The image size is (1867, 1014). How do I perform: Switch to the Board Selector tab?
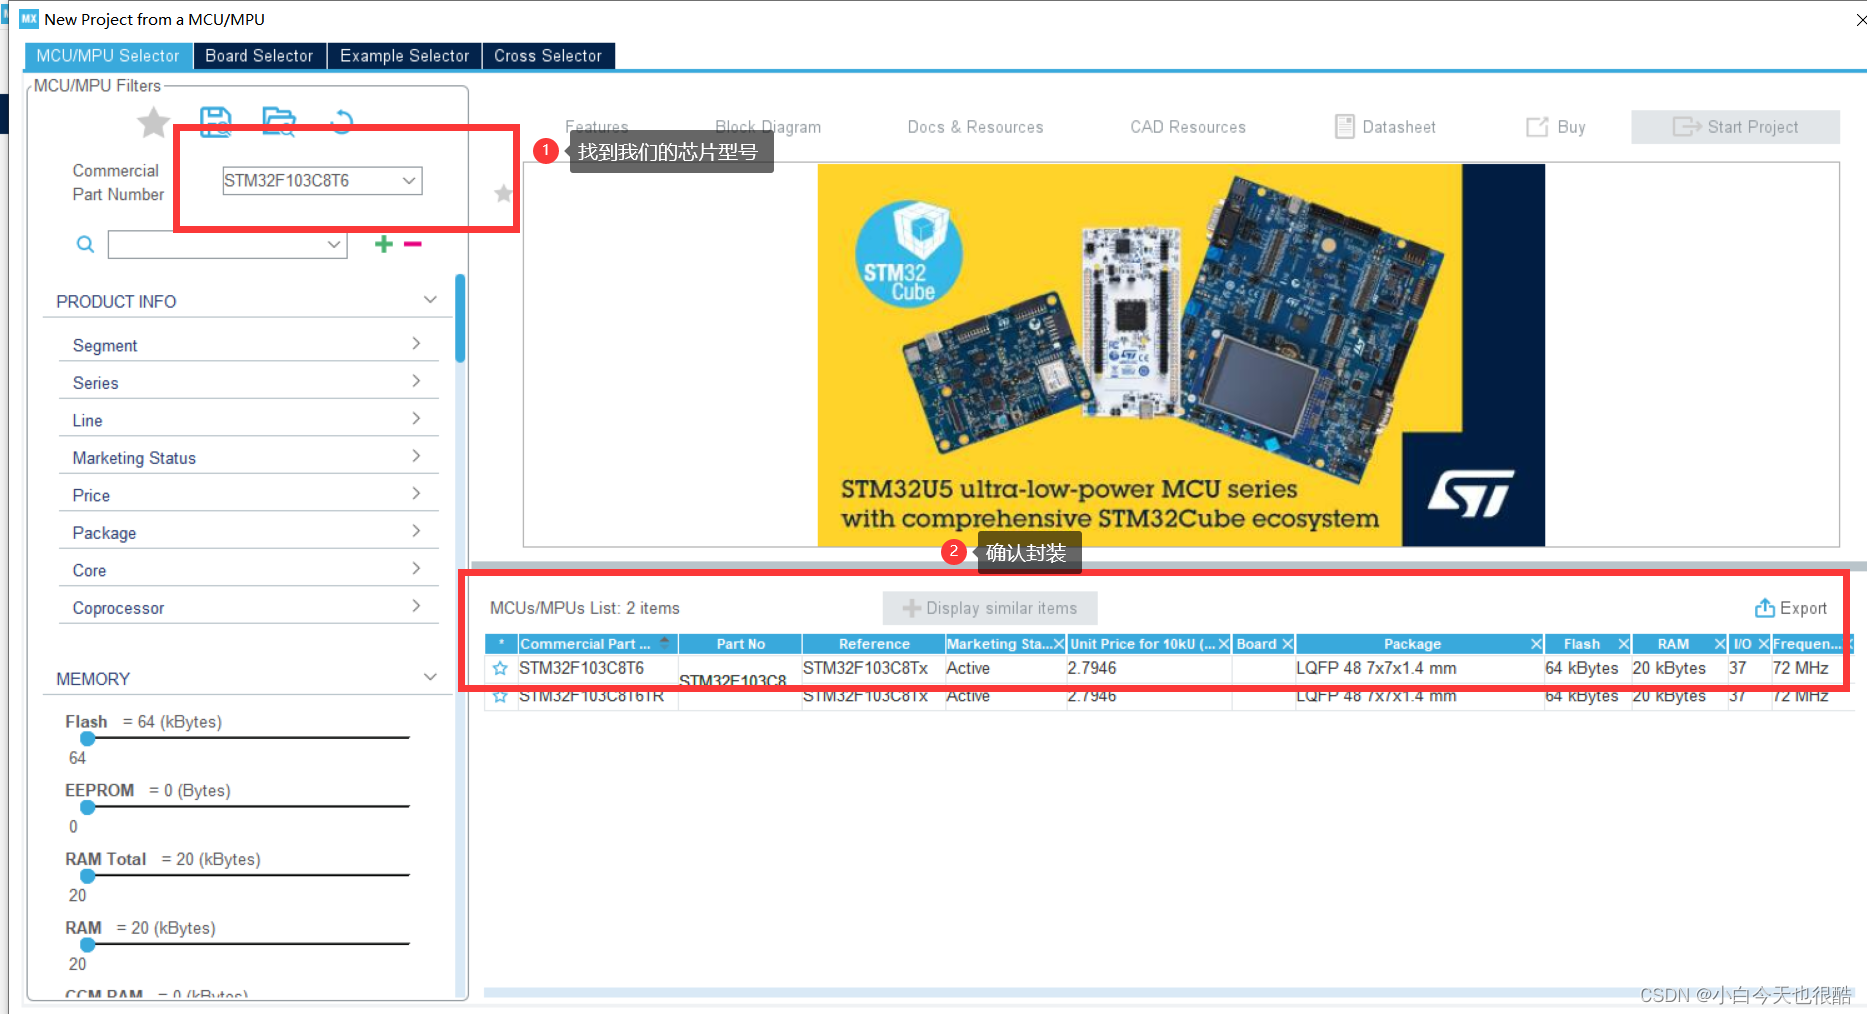(259, 56)
